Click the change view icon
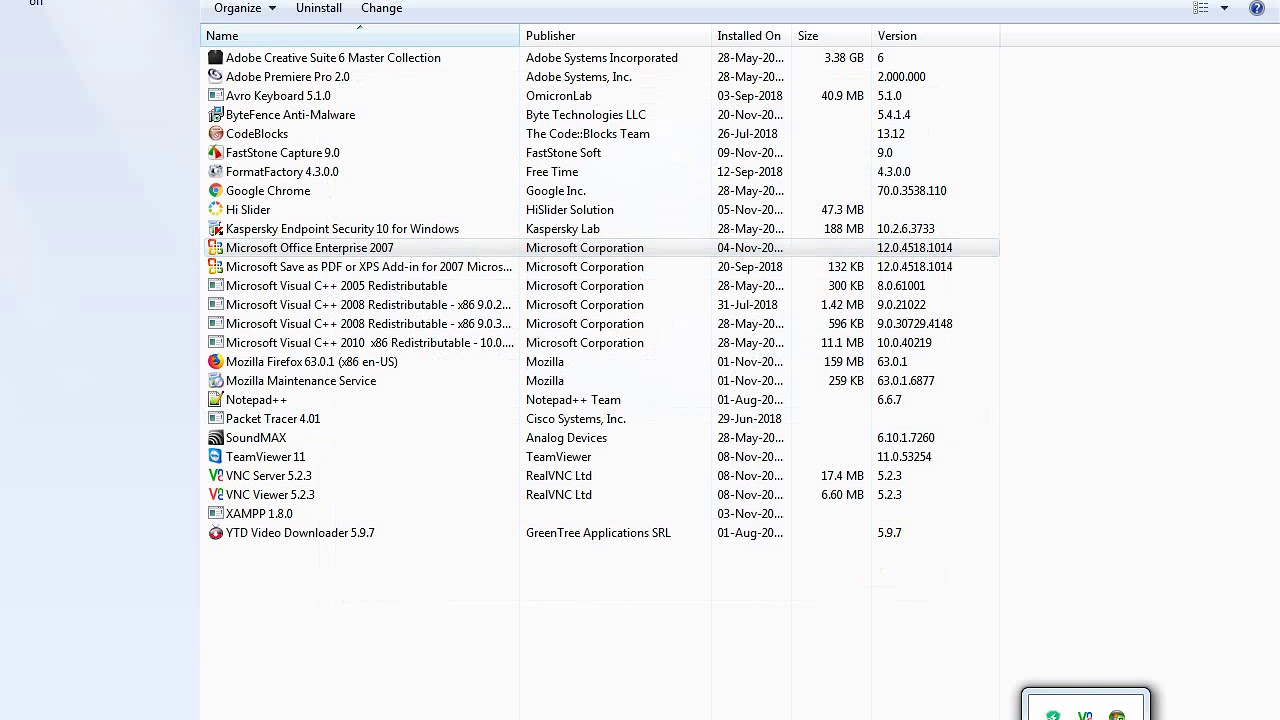 1201,8
